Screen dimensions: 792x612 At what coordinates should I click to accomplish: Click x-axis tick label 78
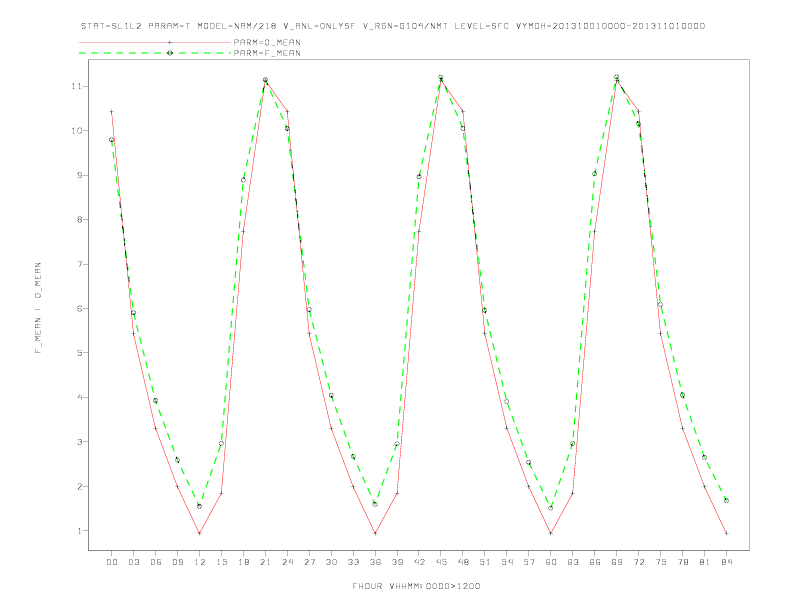(682, 562)
